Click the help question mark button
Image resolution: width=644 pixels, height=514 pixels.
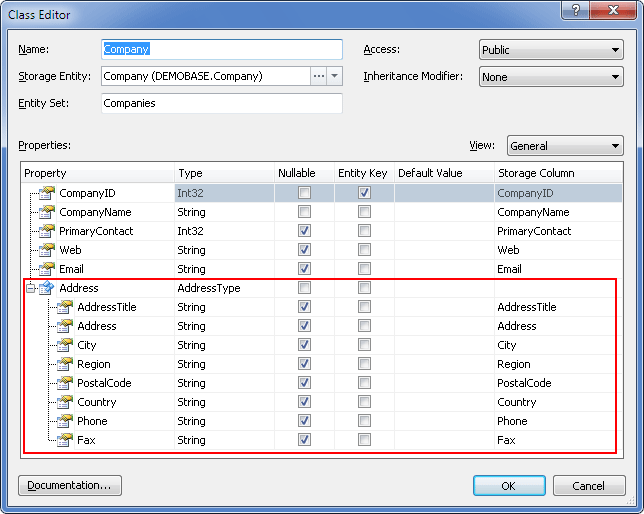click(x=575, y=10)
